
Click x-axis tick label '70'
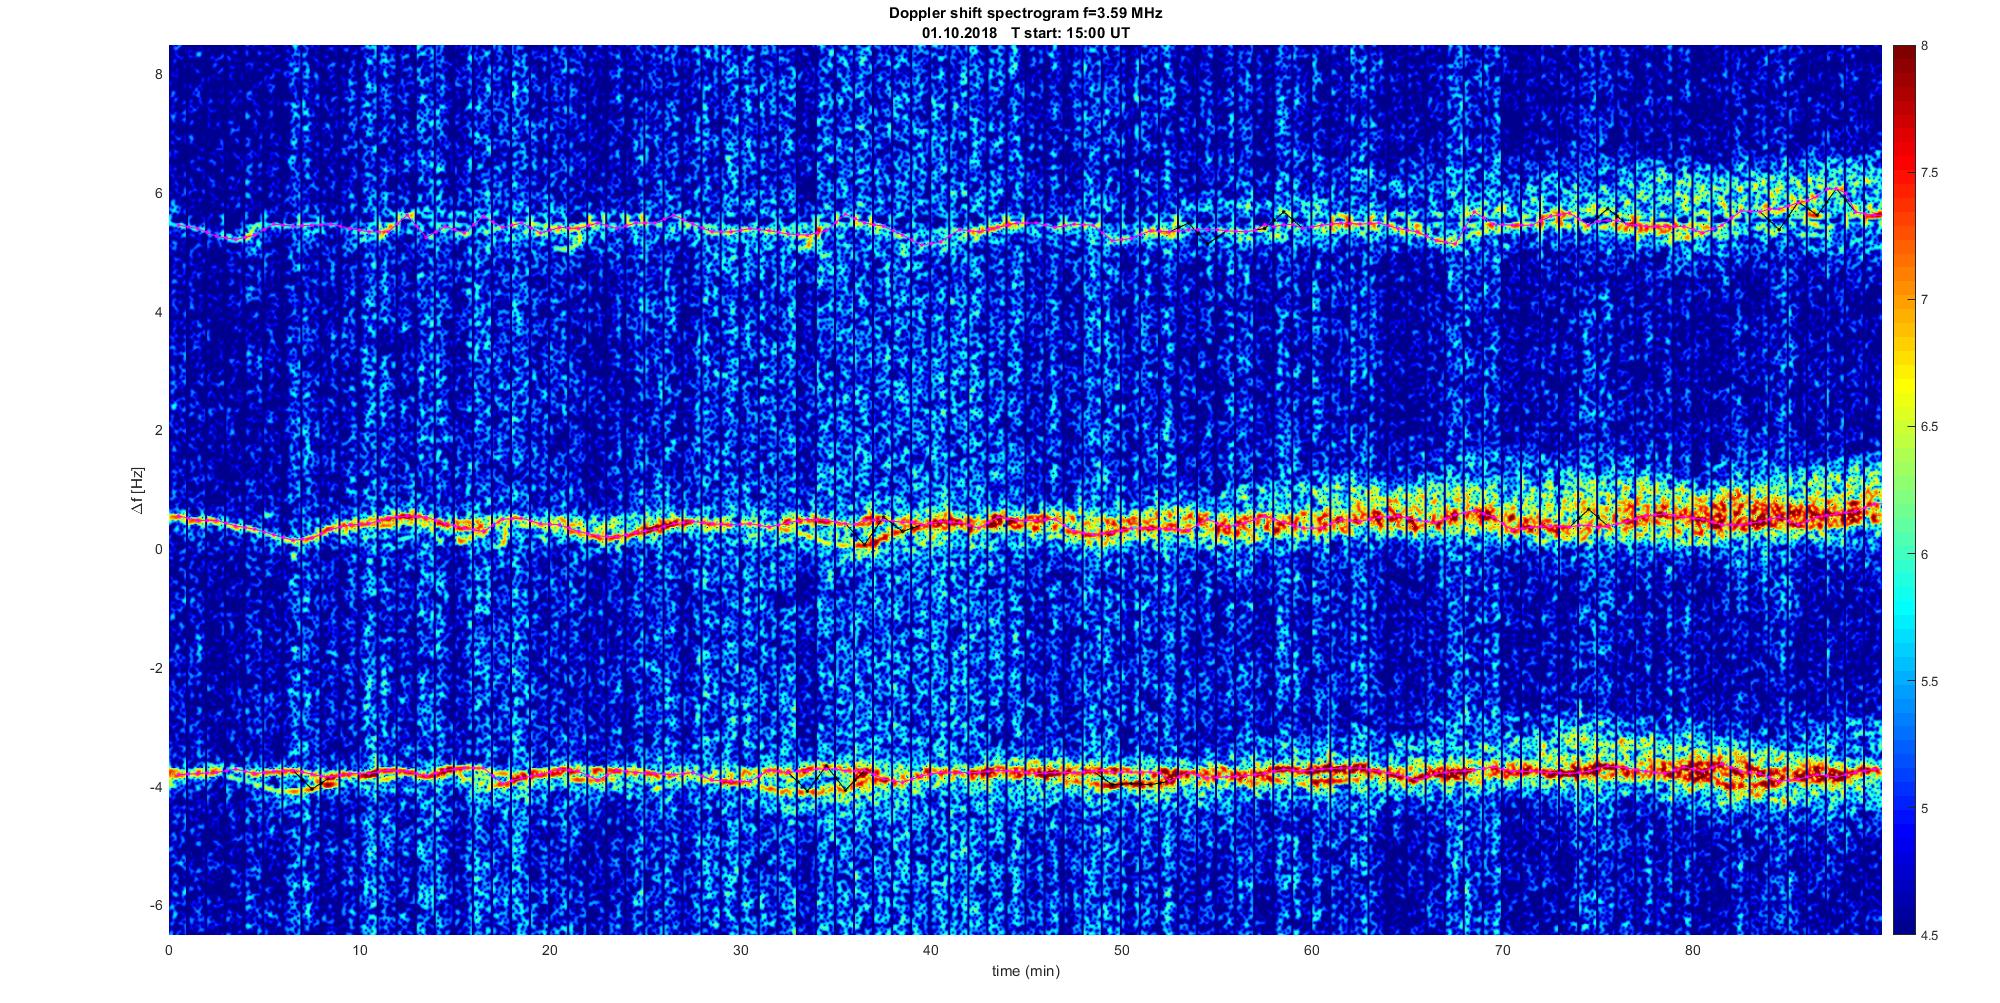(1502, 950)
